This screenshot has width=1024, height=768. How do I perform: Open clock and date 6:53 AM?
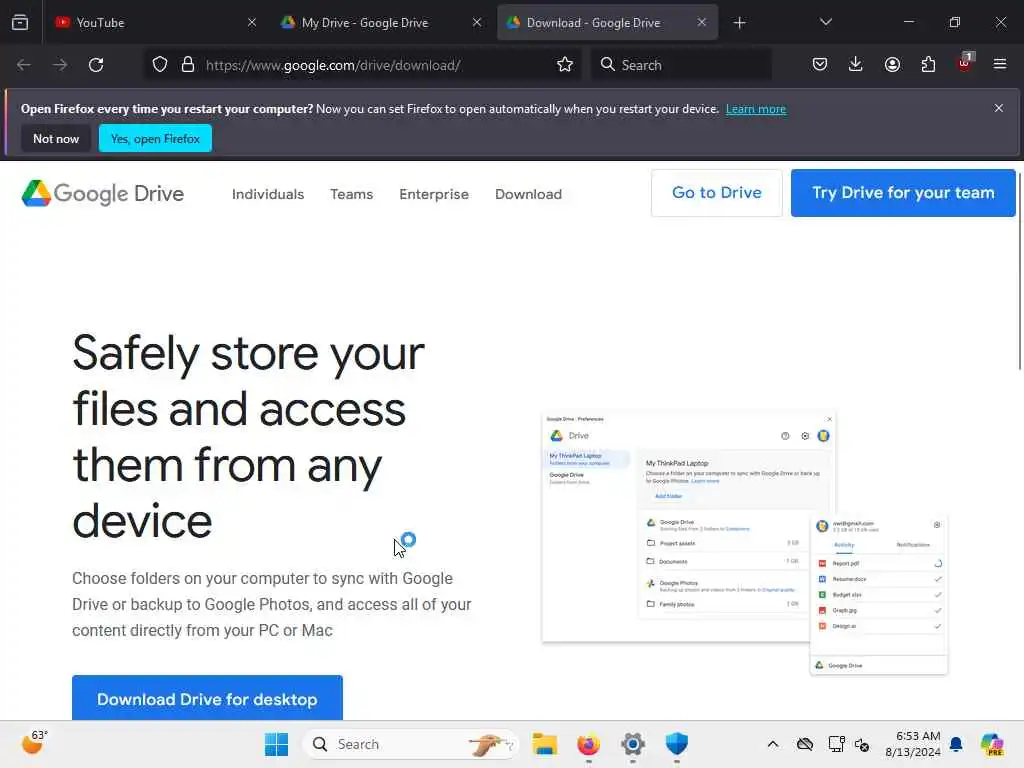tap(912, 744)
